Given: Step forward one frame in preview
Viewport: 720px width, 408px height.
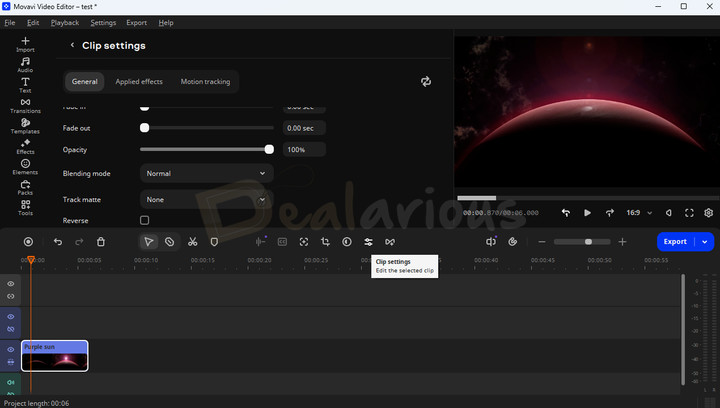Looking at the screenshot, I should coord(609,213).
